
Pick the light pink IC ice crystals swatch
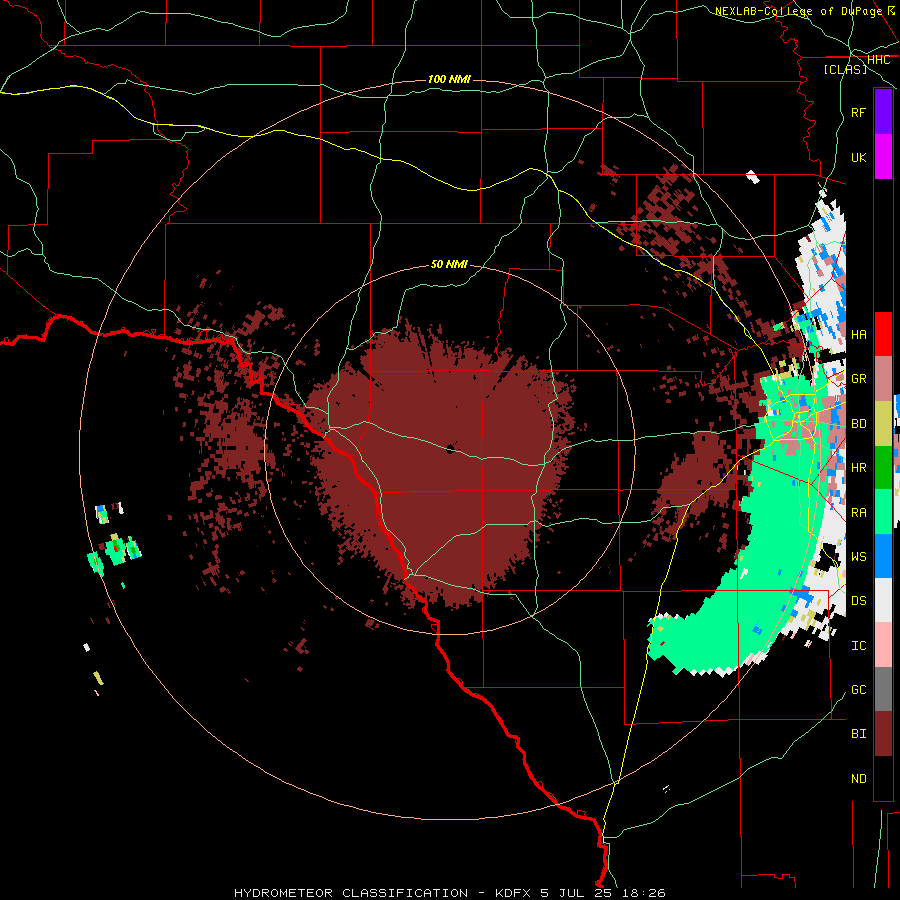(x=883, y=645)
